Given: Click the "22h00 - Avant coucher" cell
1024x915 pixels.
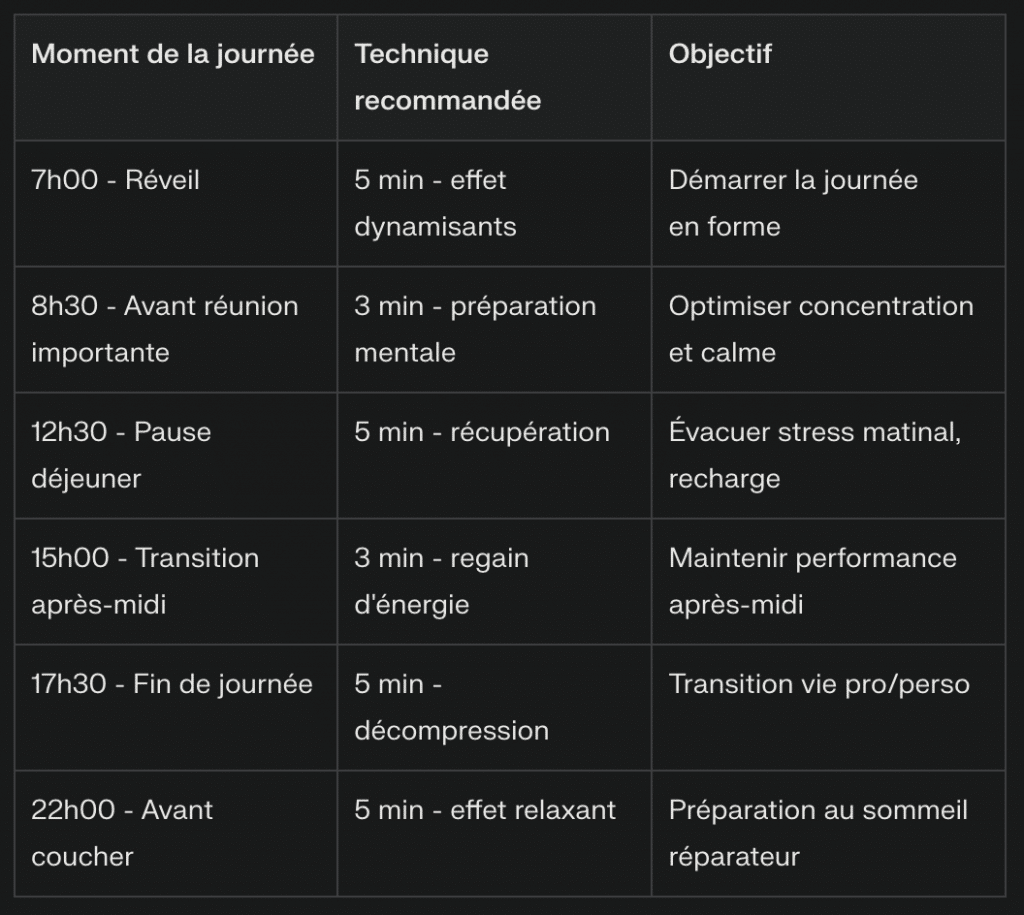Looking at the screenshot, I should click(122, 833).
